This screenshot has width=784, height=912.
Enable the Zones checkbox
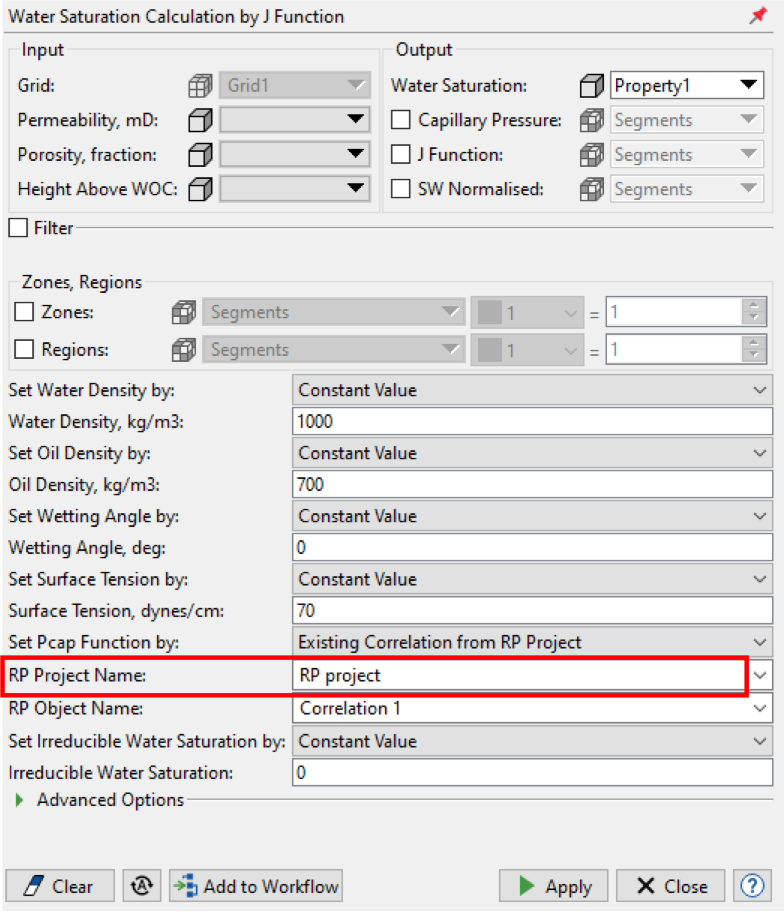25,313
